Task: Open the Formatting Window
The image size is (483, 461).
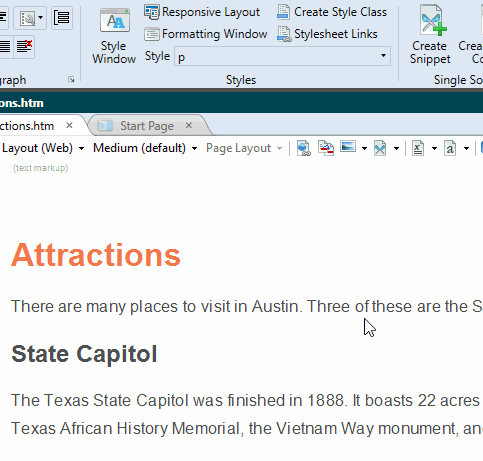Action: click(x=206, y=34)
